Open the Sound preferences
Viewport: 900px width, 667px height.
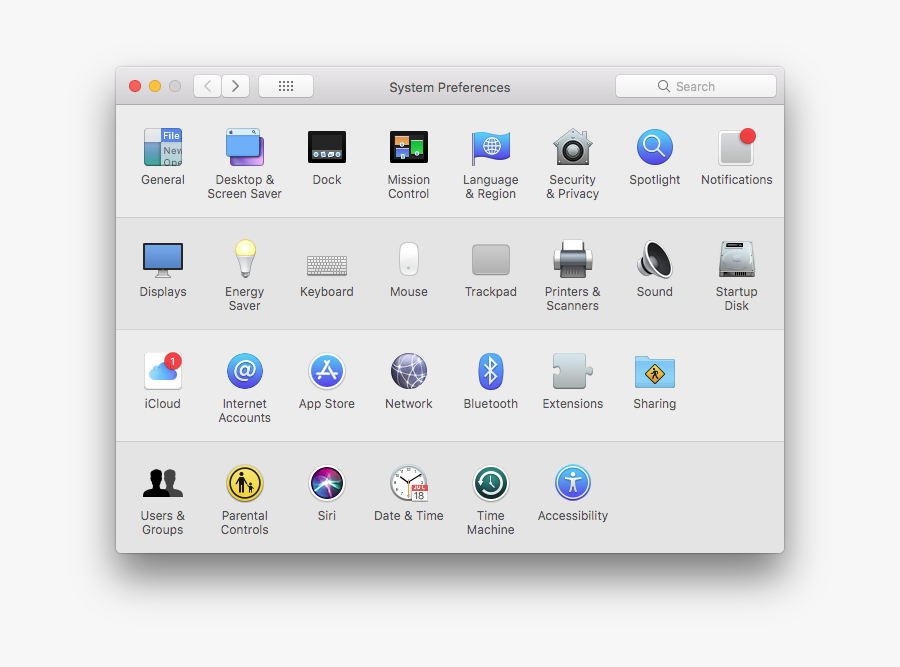point(655,260)
